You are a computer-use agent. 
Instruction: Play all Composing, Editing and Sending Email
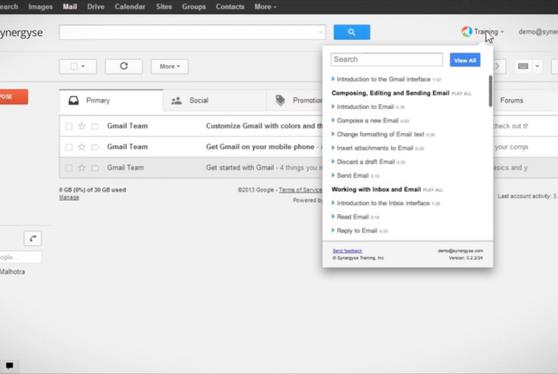tap(461, 94)
